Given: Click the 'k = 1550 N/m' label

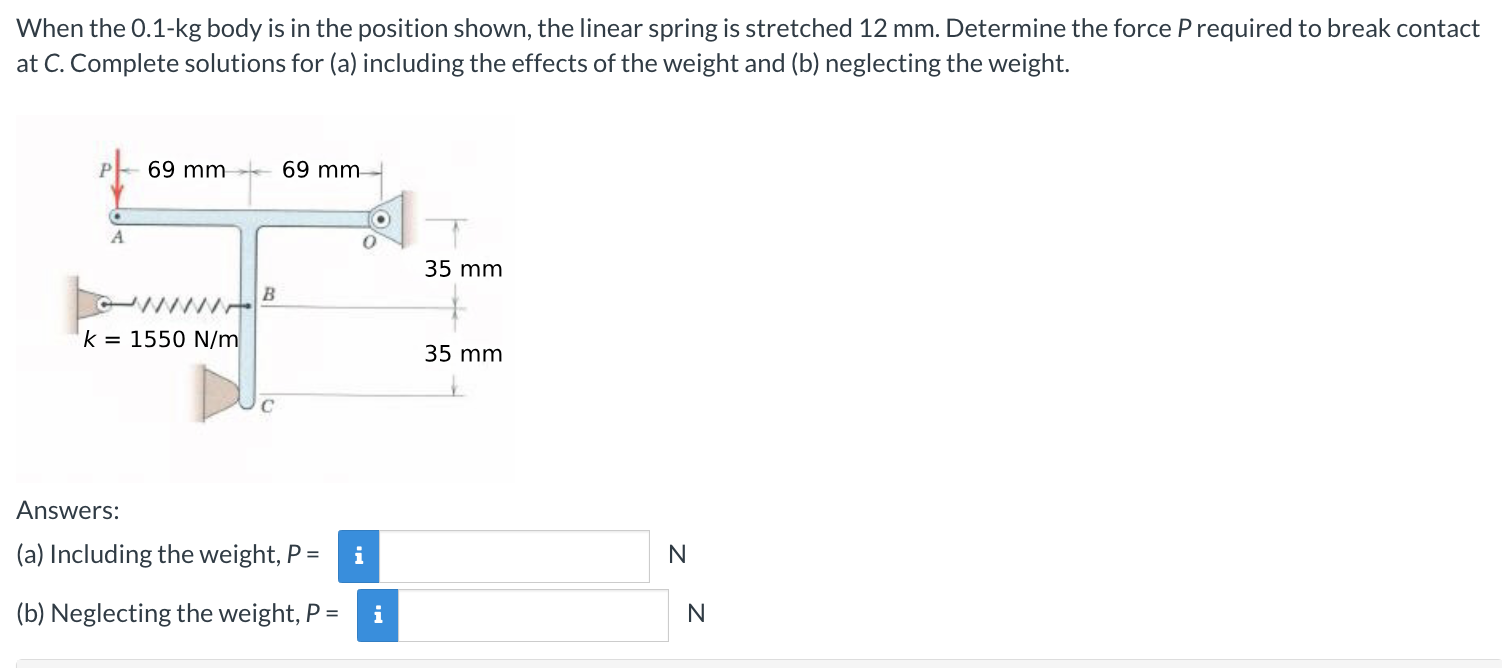Looking at the screenshot, I should coord(162,339).
